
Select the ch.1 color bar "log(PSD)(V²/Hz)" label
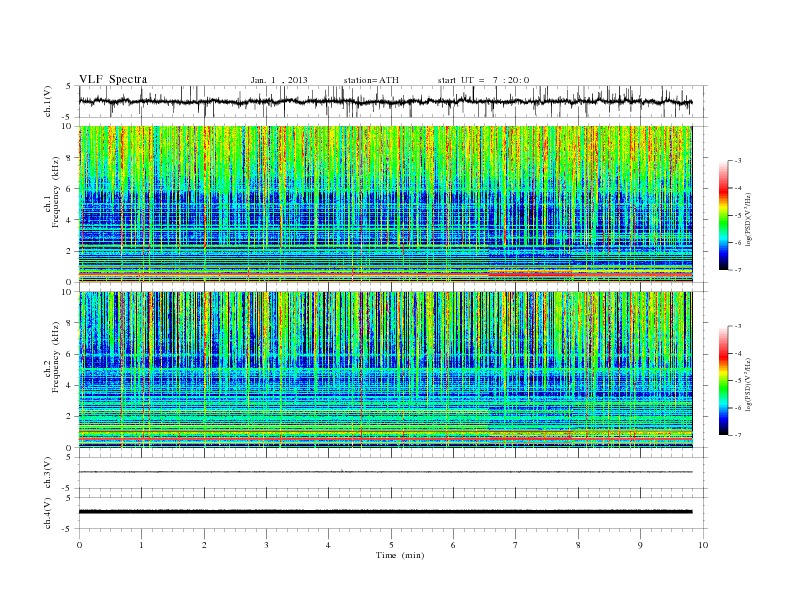tap(748, 219)
